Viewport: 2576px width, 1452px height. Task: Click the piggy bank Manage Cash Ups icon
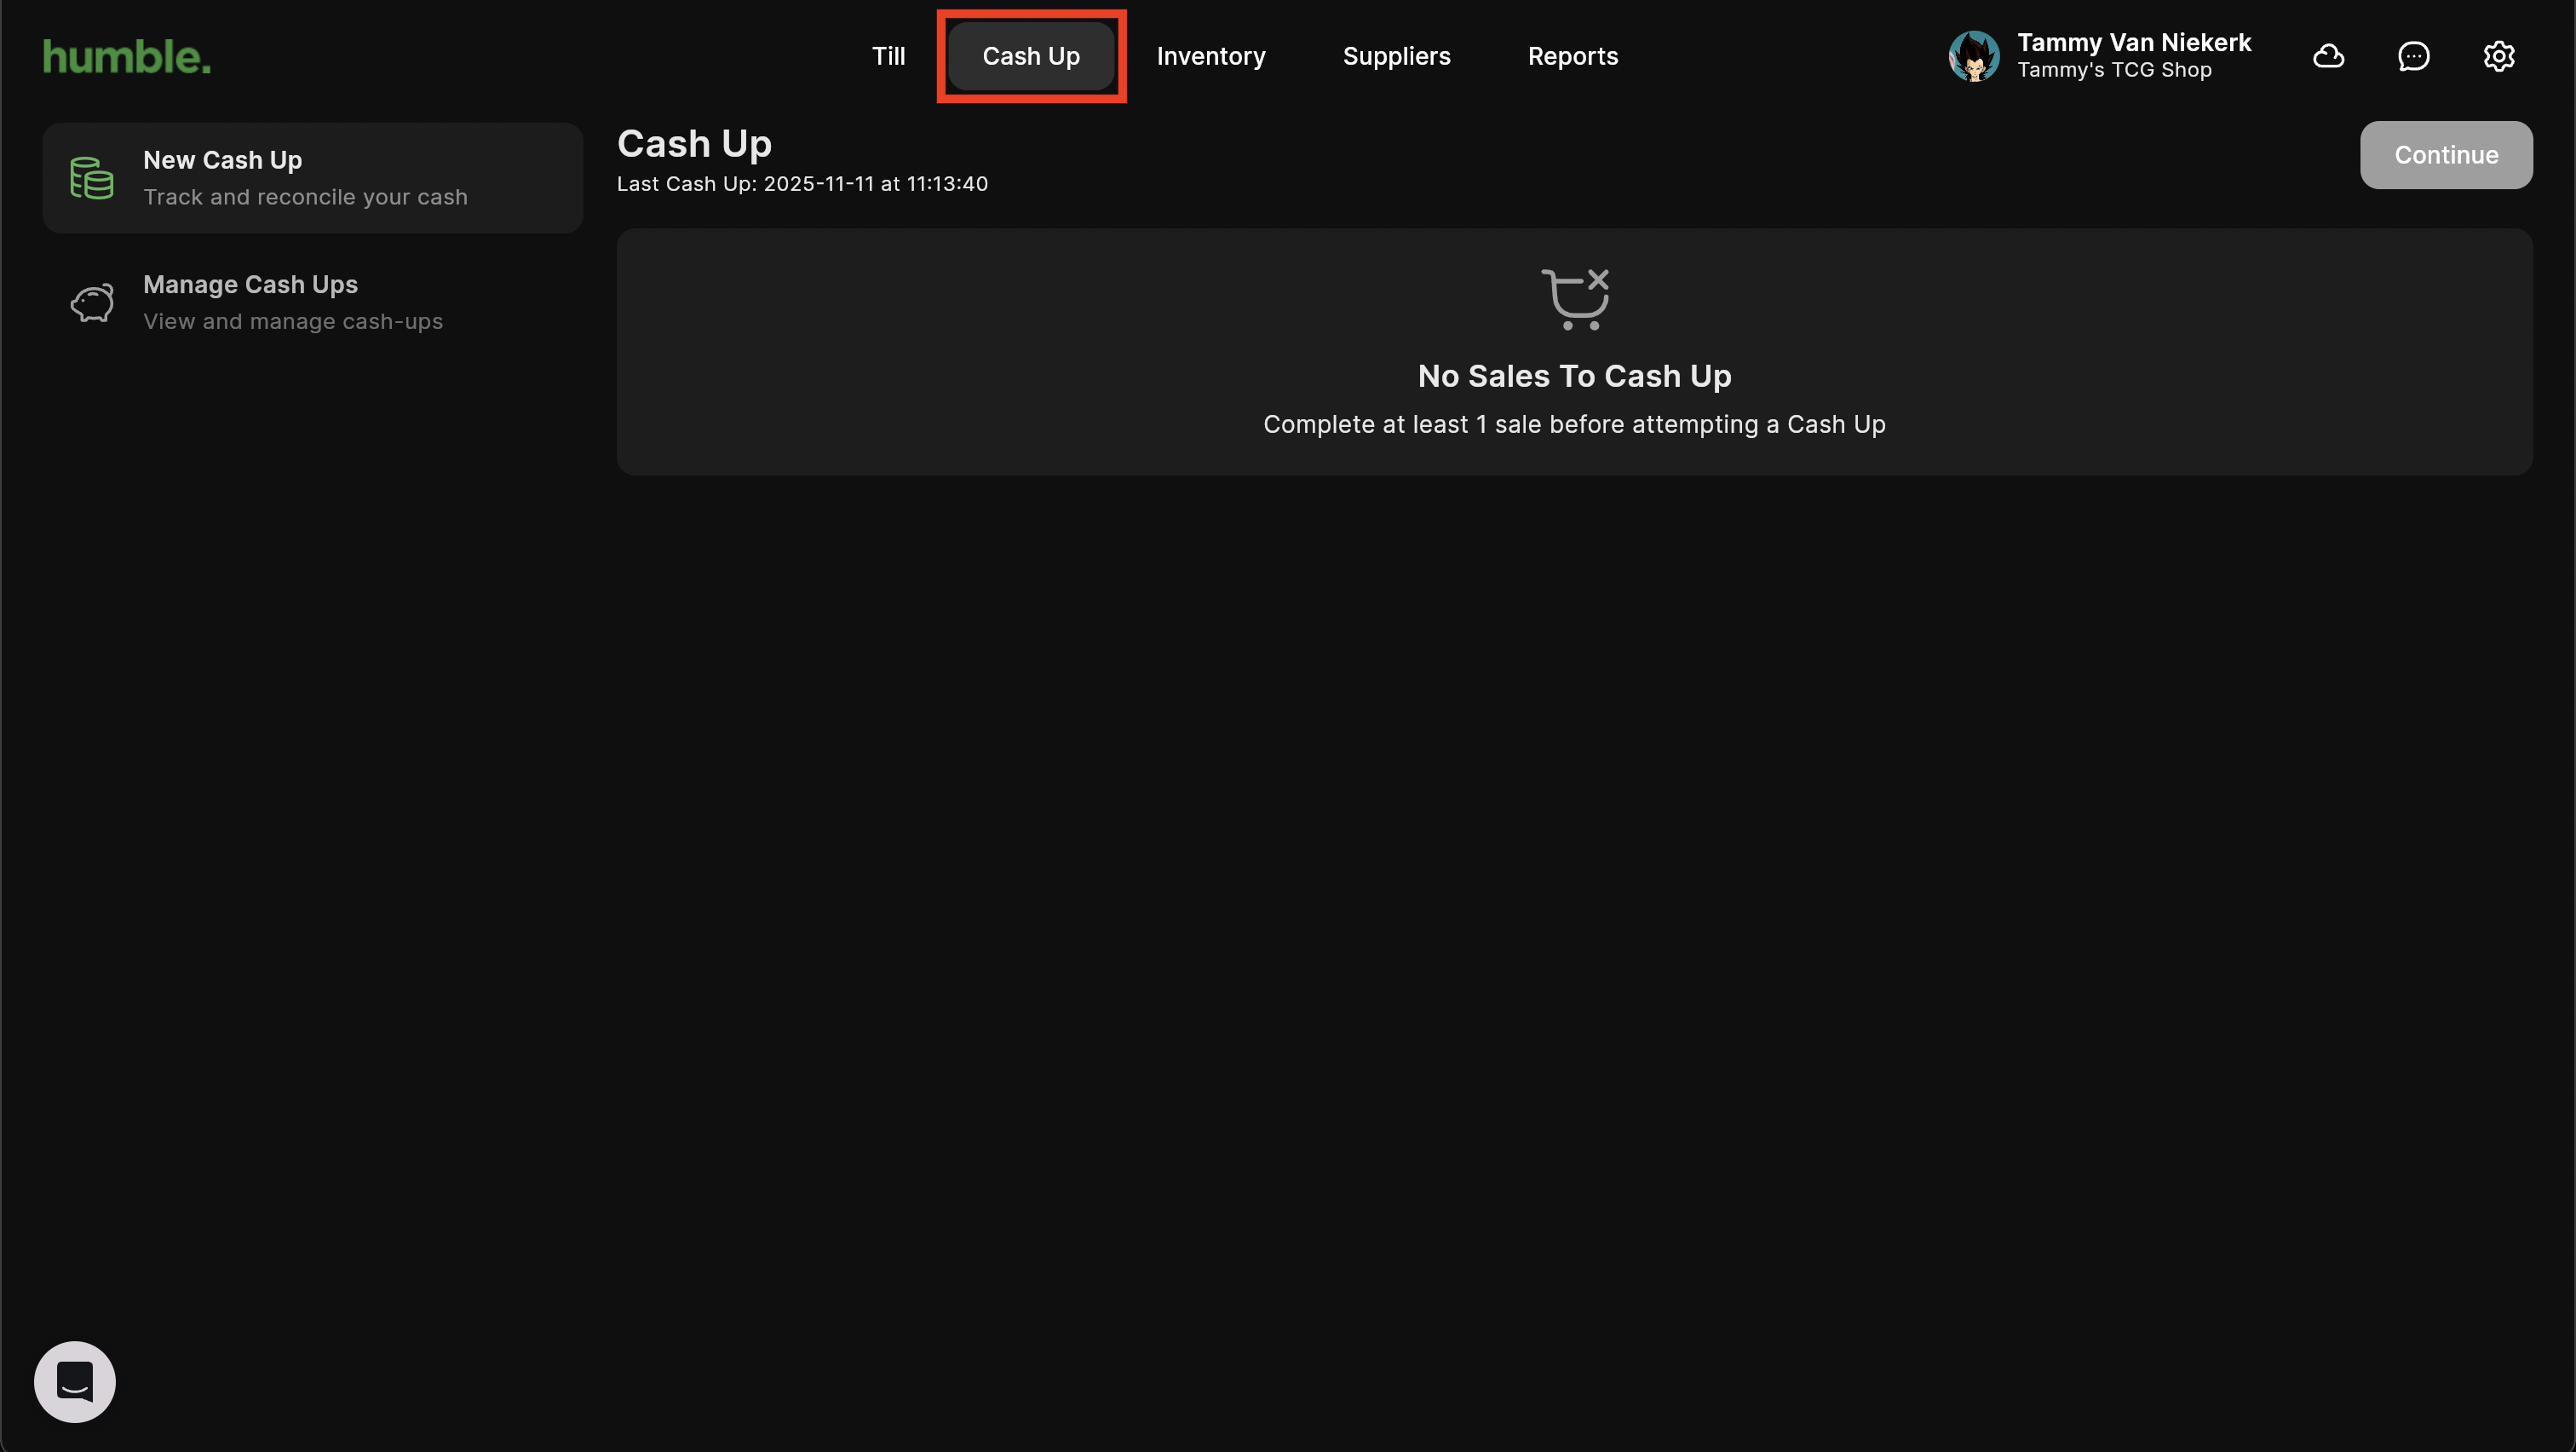(92, 303)
